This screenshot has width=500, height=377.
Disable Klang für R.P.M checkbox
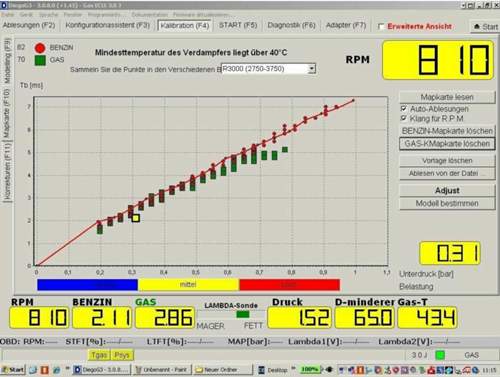[404, 118]
